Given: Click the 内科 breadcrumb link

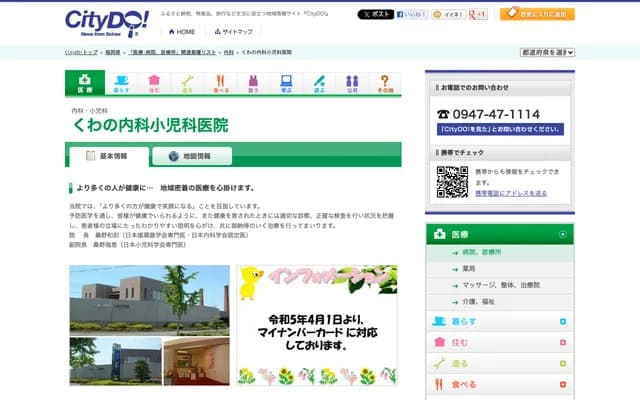Looking at the screenshot, I should pyautogui.click(x=229, y=52).
